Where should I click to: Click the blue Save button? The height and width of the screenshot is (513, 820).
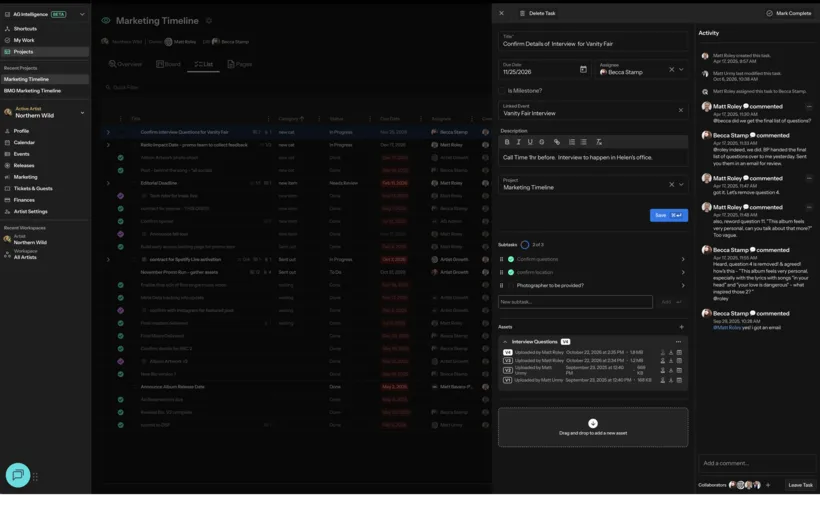[669, 215]
